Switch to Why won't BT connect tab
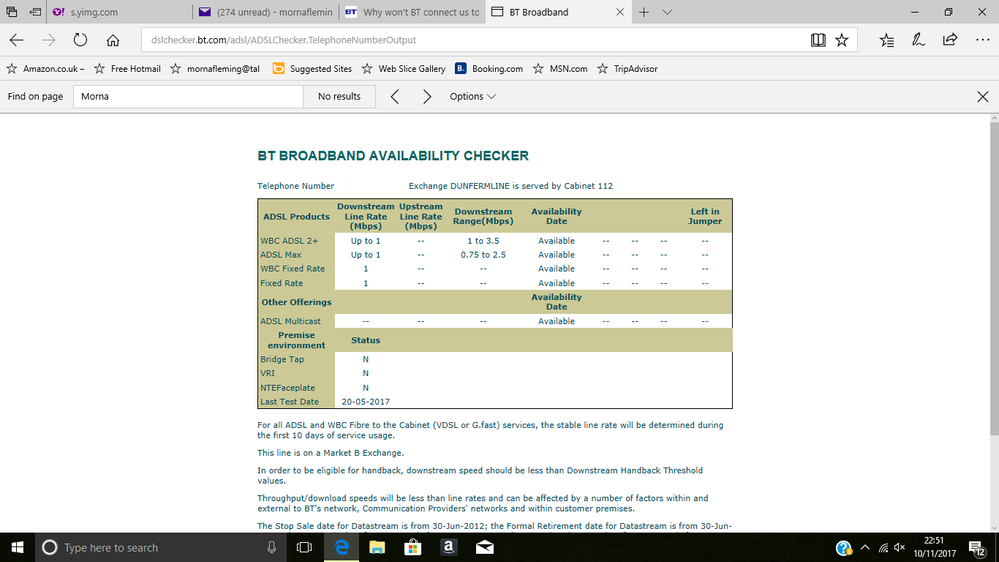The image size is (999, 562). (412, 12)
